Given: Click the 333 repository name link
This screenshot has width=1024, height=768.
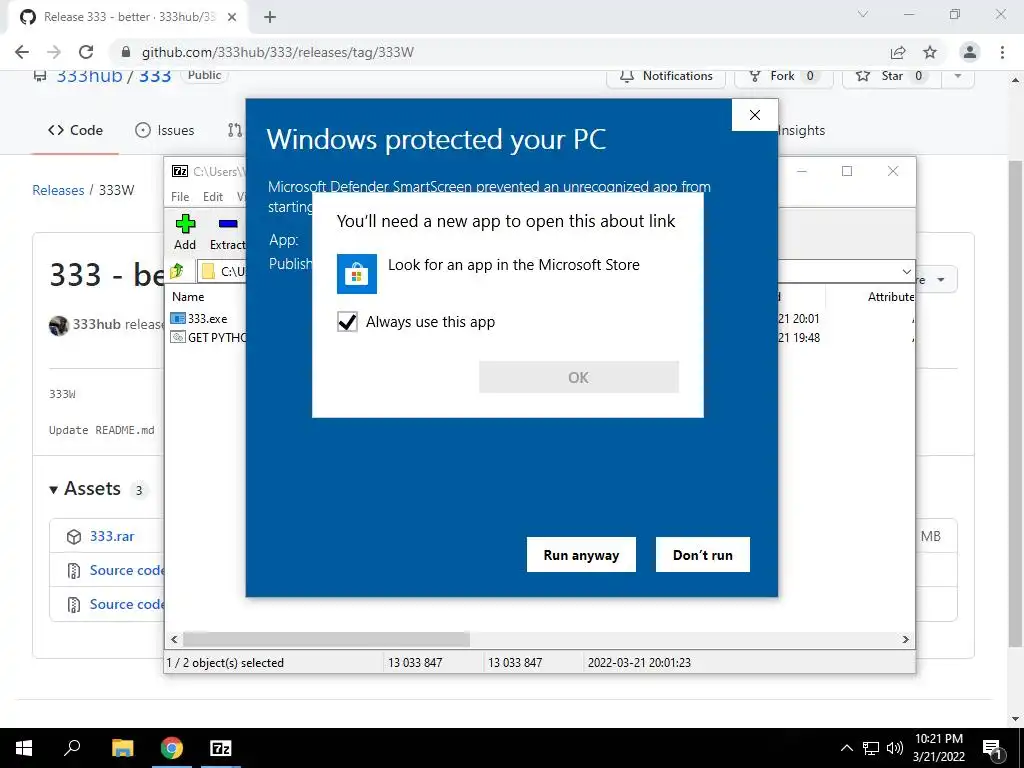Looking at the screenshot, I should 155,76.
